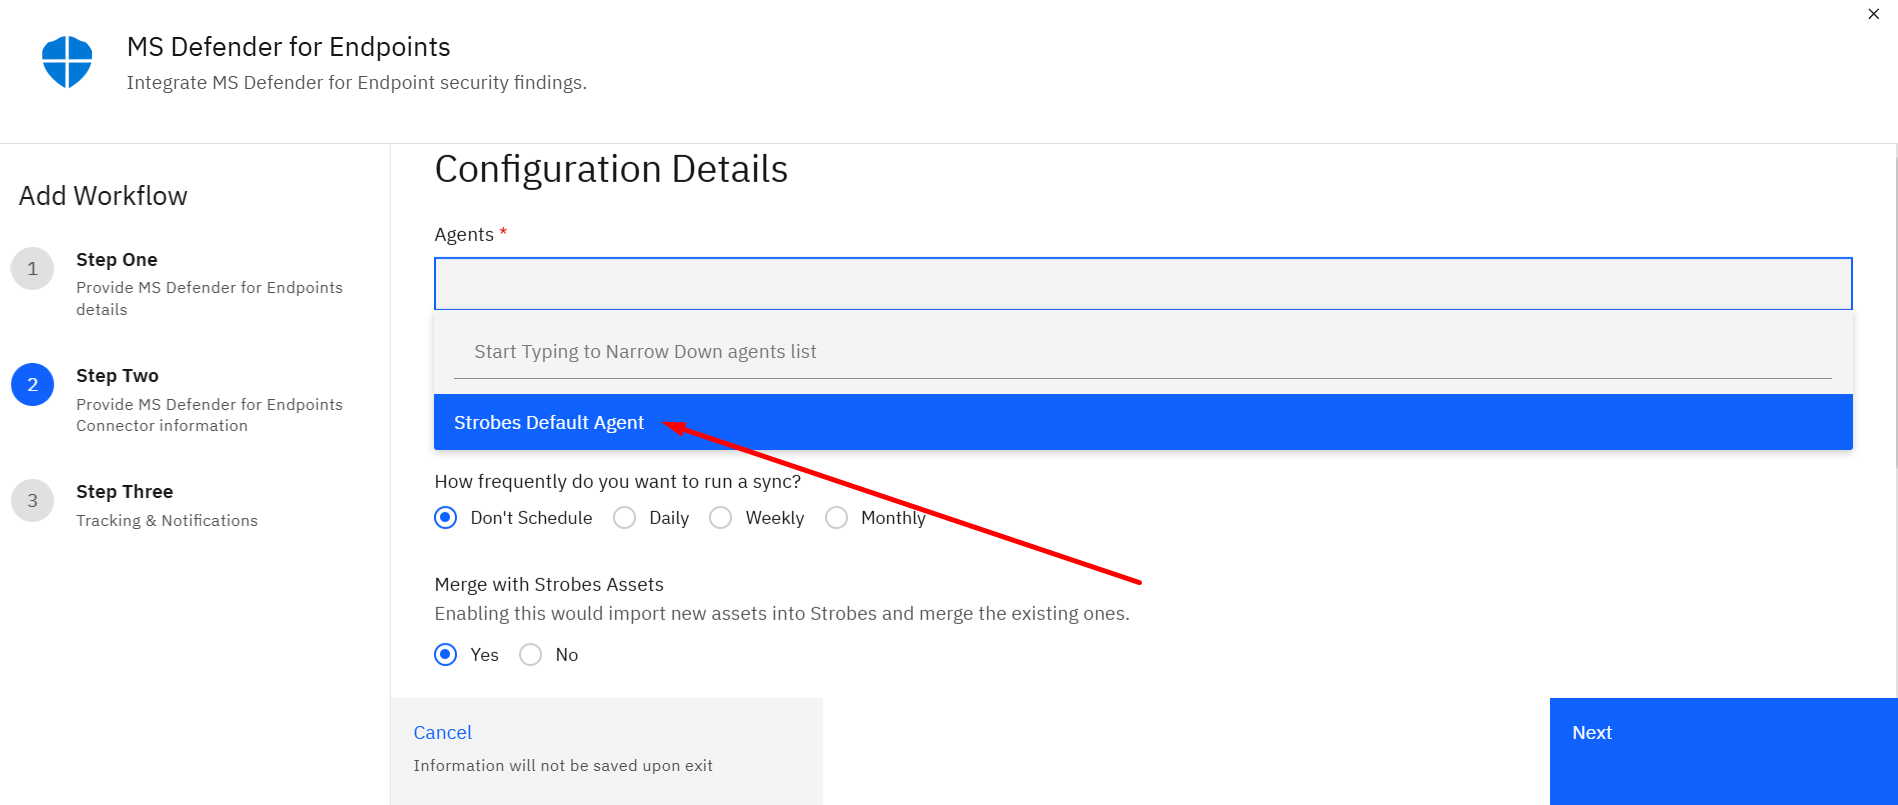Click the 'Enabling this would import new assets' description

pyautogui.click(x=781, y=613)
